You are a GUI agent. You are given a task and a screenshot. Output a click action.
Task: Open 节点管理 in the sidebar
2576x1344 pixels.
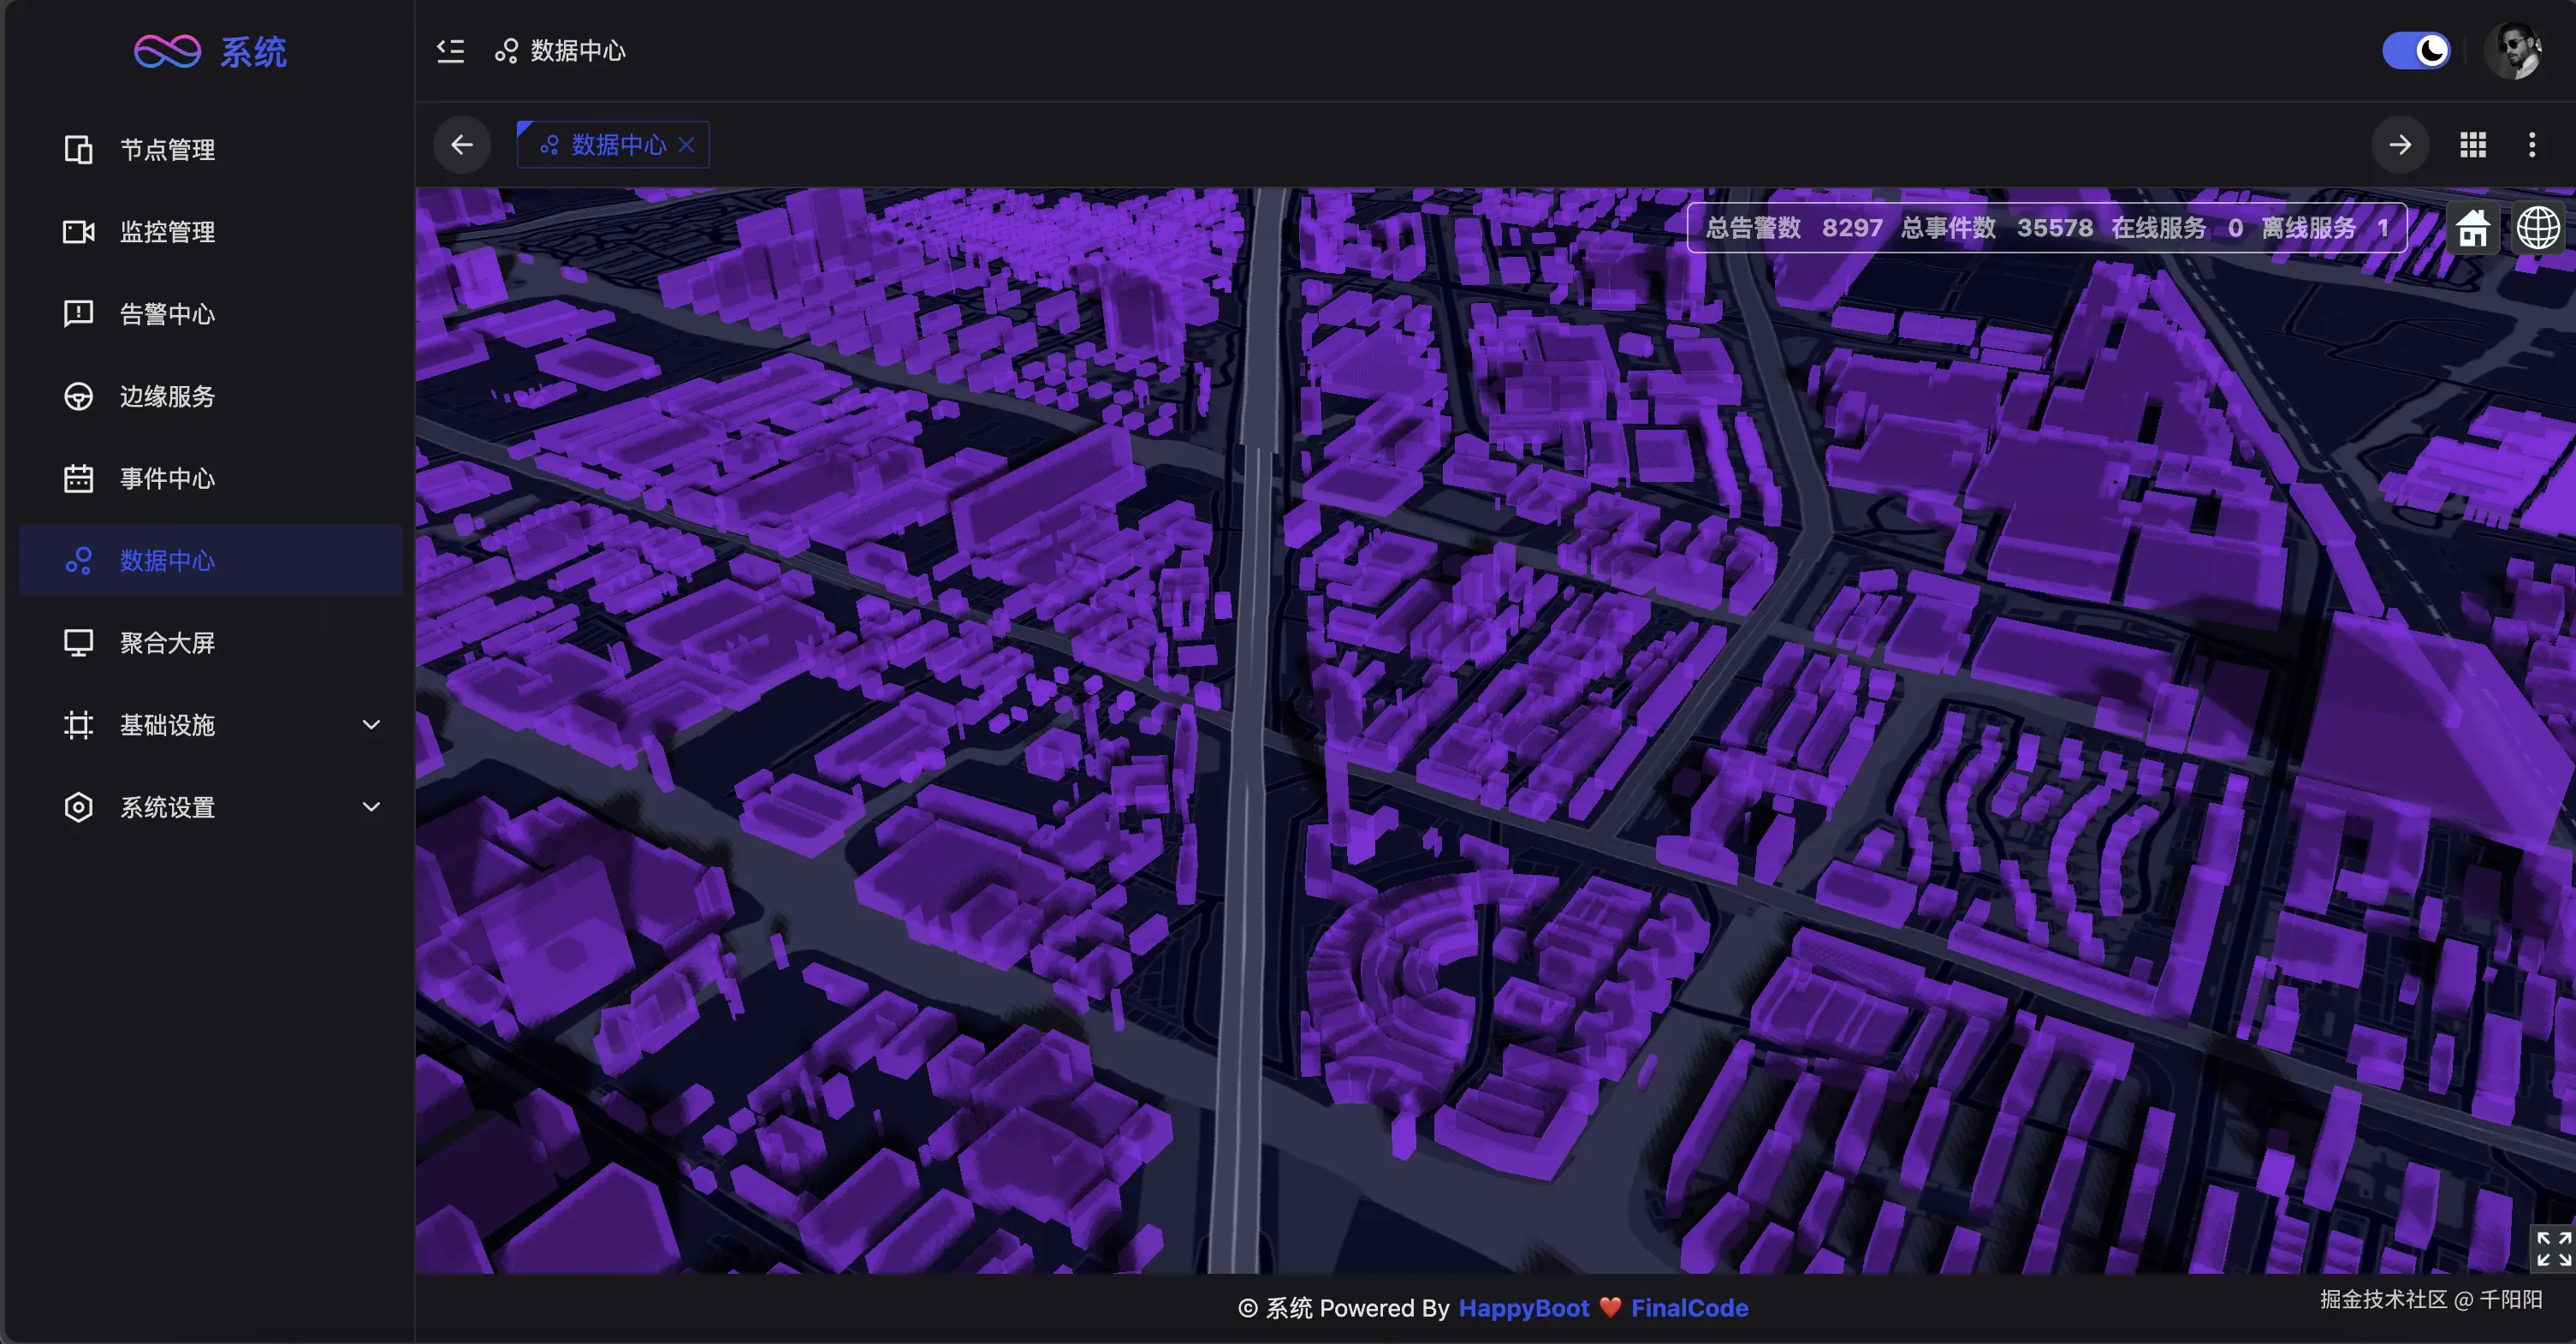pos(167,150)
